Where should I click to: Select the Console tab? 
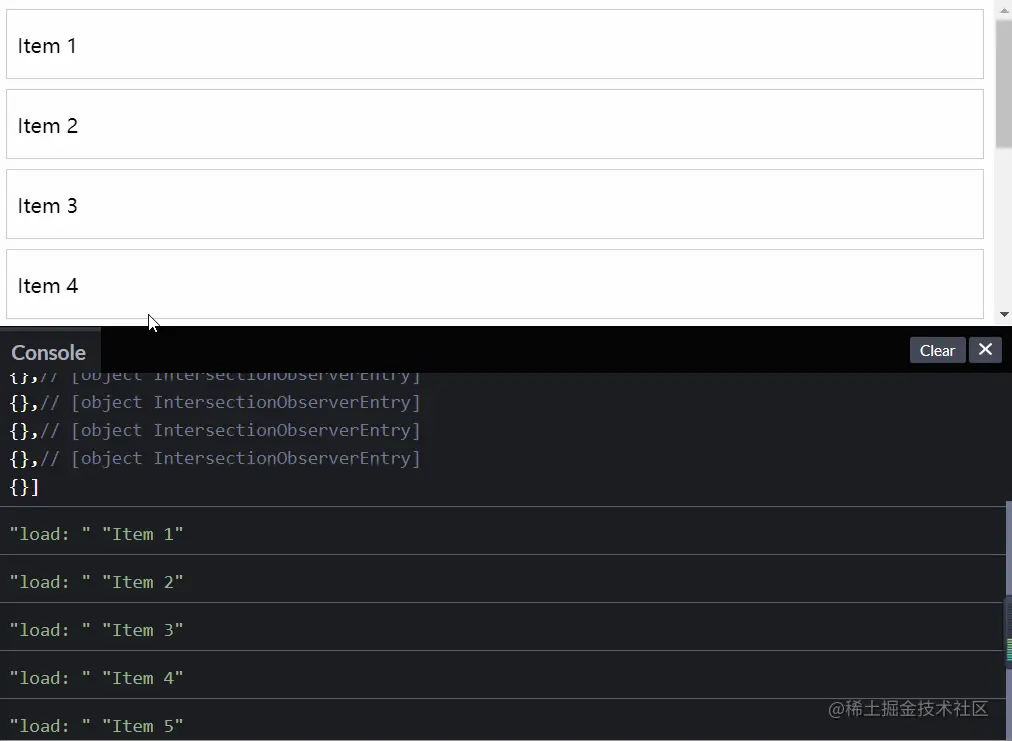coord(48,352)
